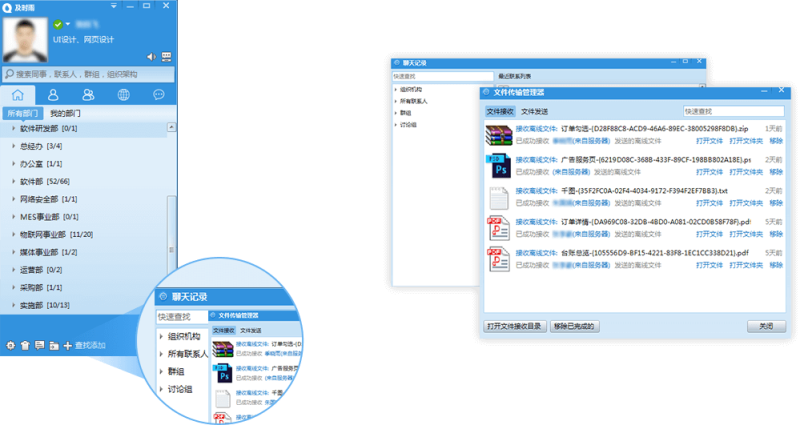800x425 pixels.
Task: Expand 组织机构 in chat records window
Action: pyautogui.click(x=395, y=89)
